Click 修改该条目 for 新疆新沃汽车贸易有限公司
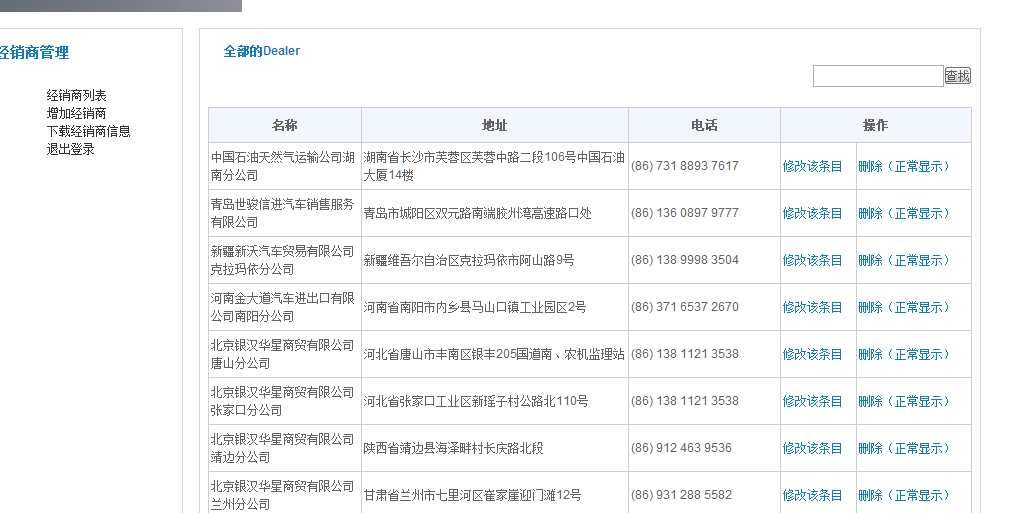Image resolution: width=1023 pixels, height=513 pixels. [812, 260]
